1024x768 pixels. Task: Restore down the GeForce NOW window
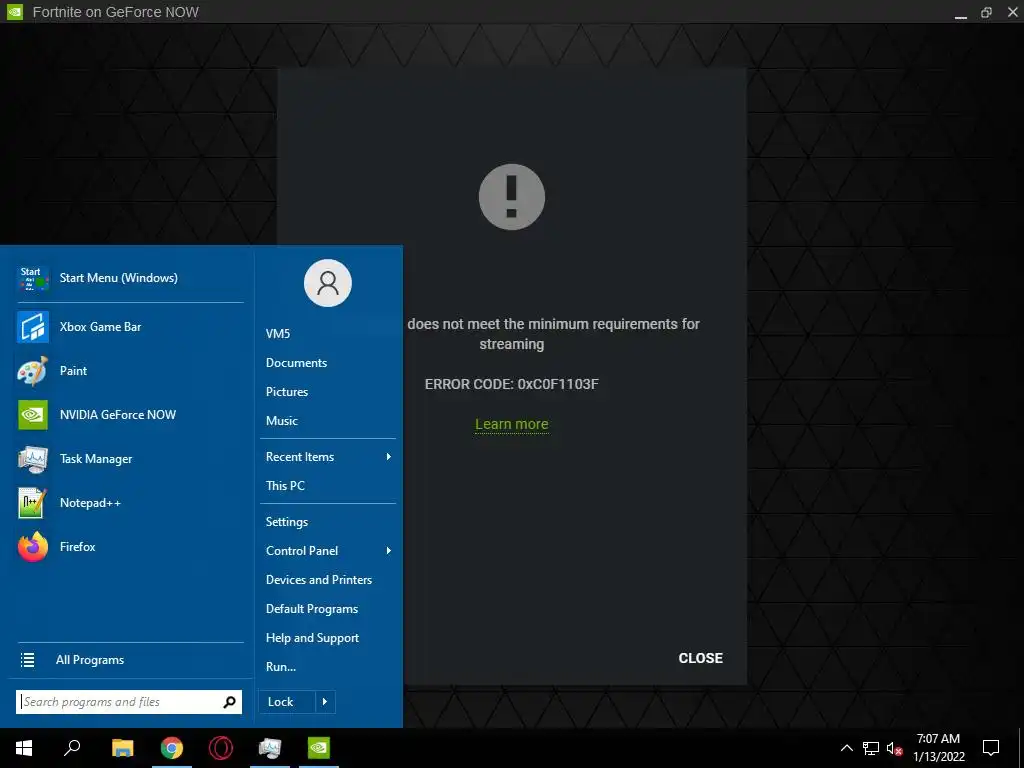(x=986, y=12)
